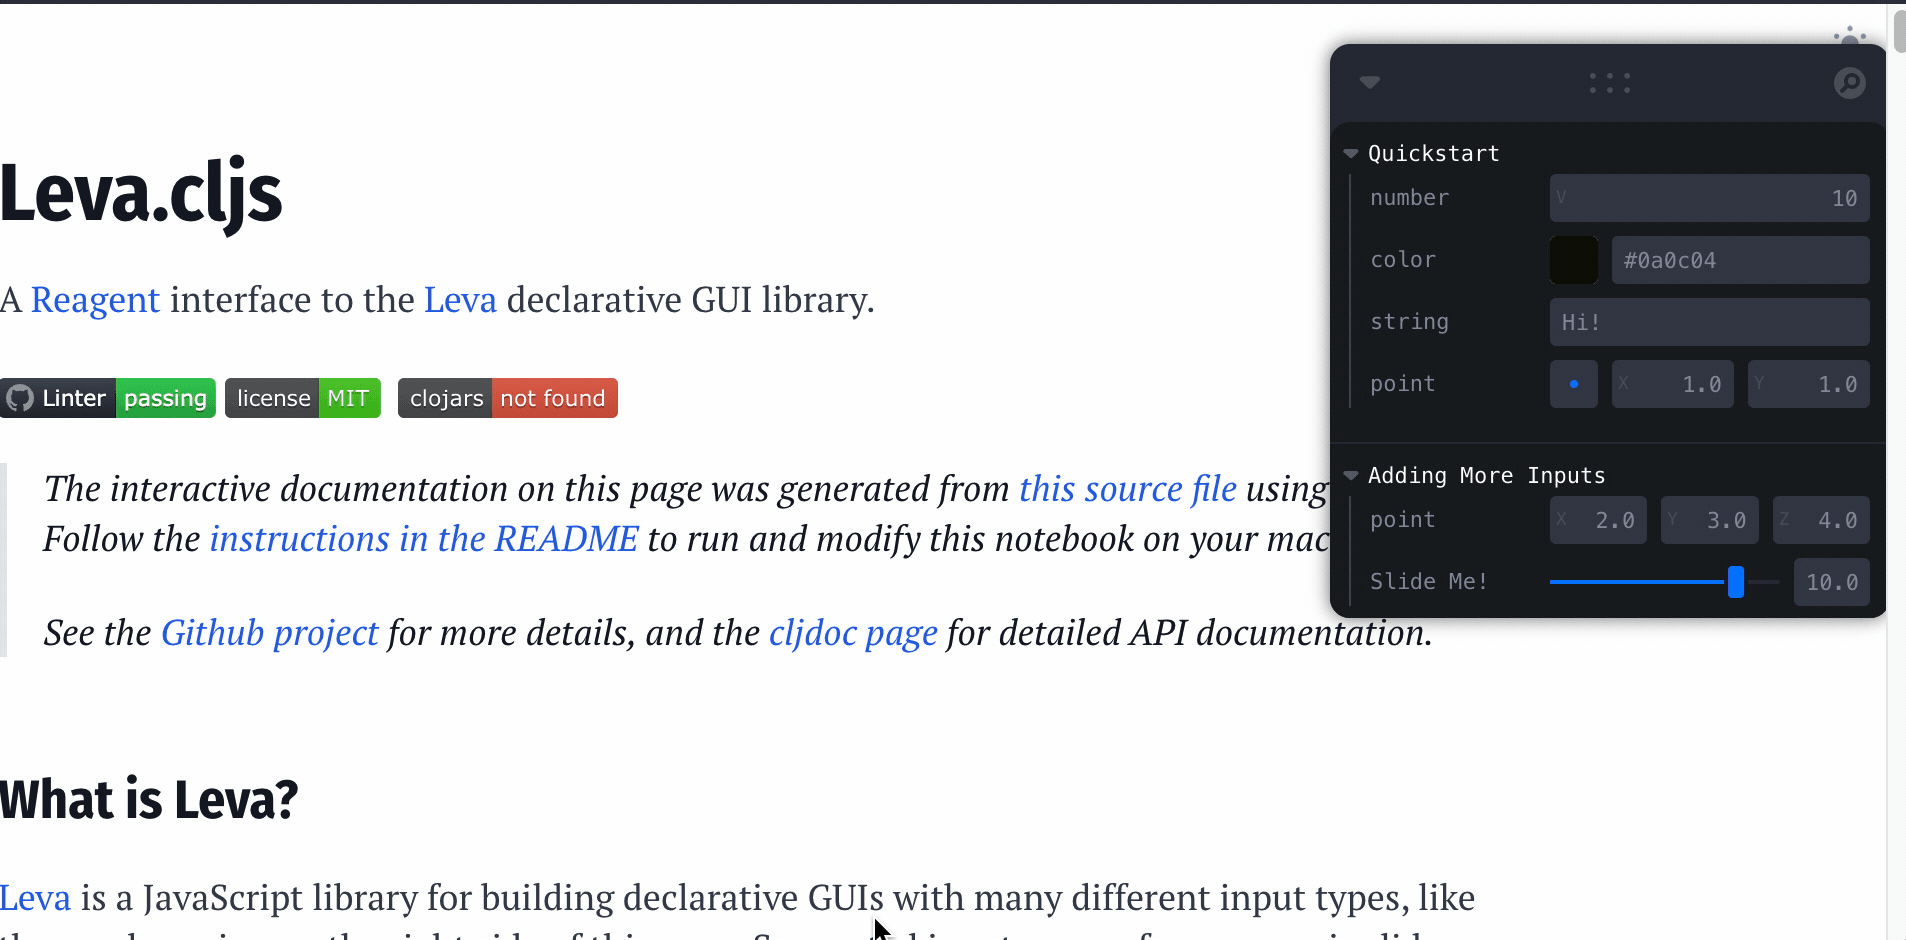The height and width of the screenshot is (940, 1906).
Task: Click the Quickstart point X field
Action: (x=1673, y=384)
